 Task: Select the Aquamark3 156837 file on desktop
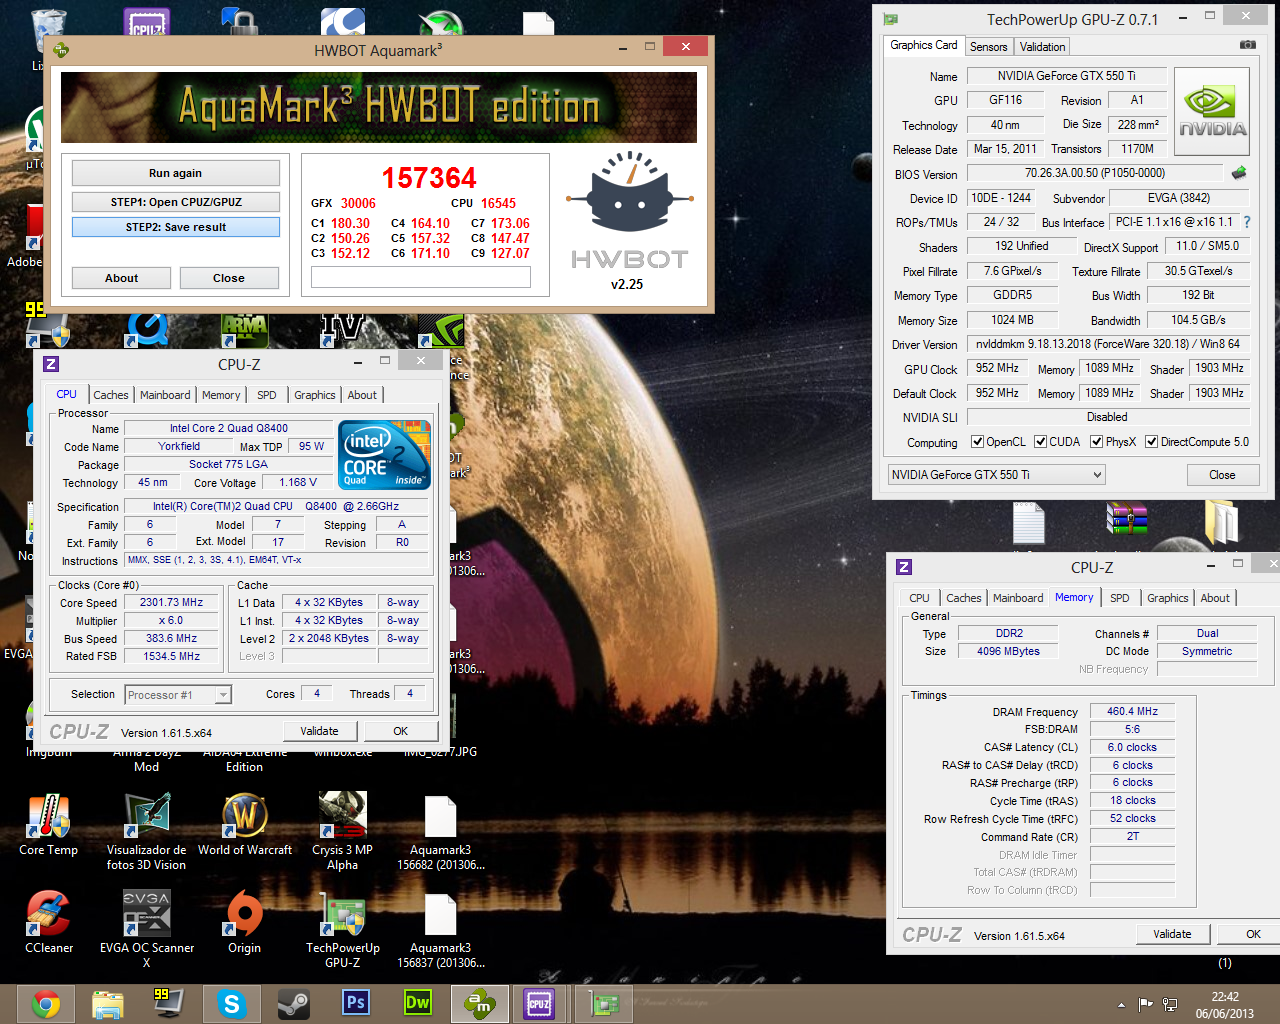click(440, 930)
